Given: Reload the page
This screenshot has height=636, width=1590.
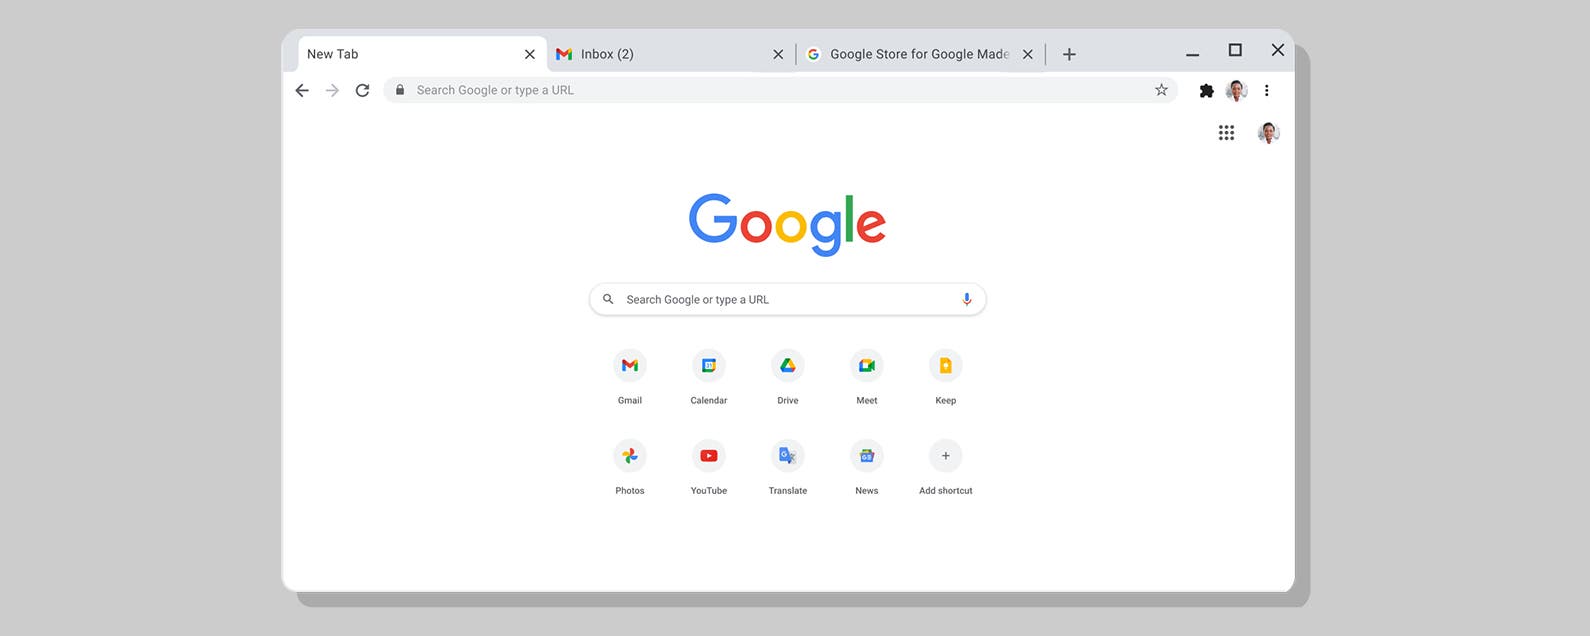Looking at the screenshot, I should click(x=362, y=90).
